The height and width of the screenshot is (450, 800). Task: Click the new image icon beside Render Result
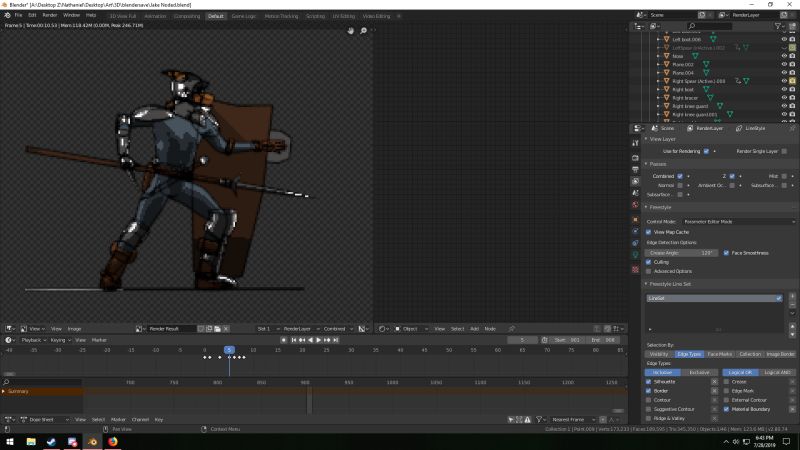(x=209, y=329)
